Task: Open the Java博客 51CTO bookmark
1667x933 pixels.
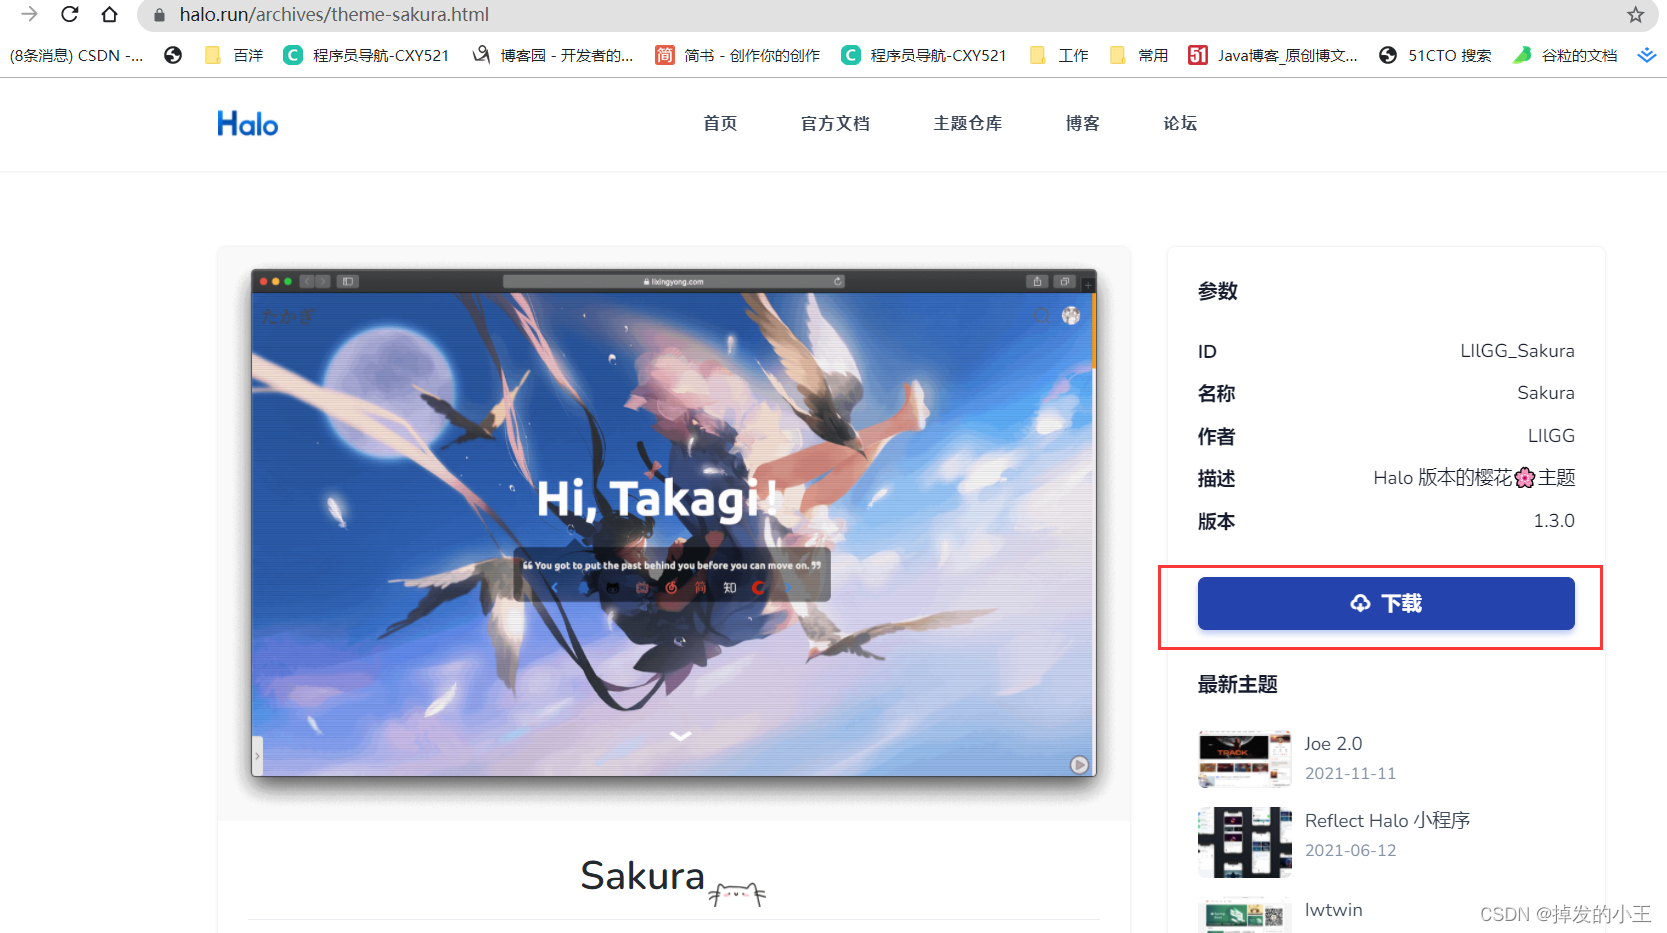Action: (1273, 55)
